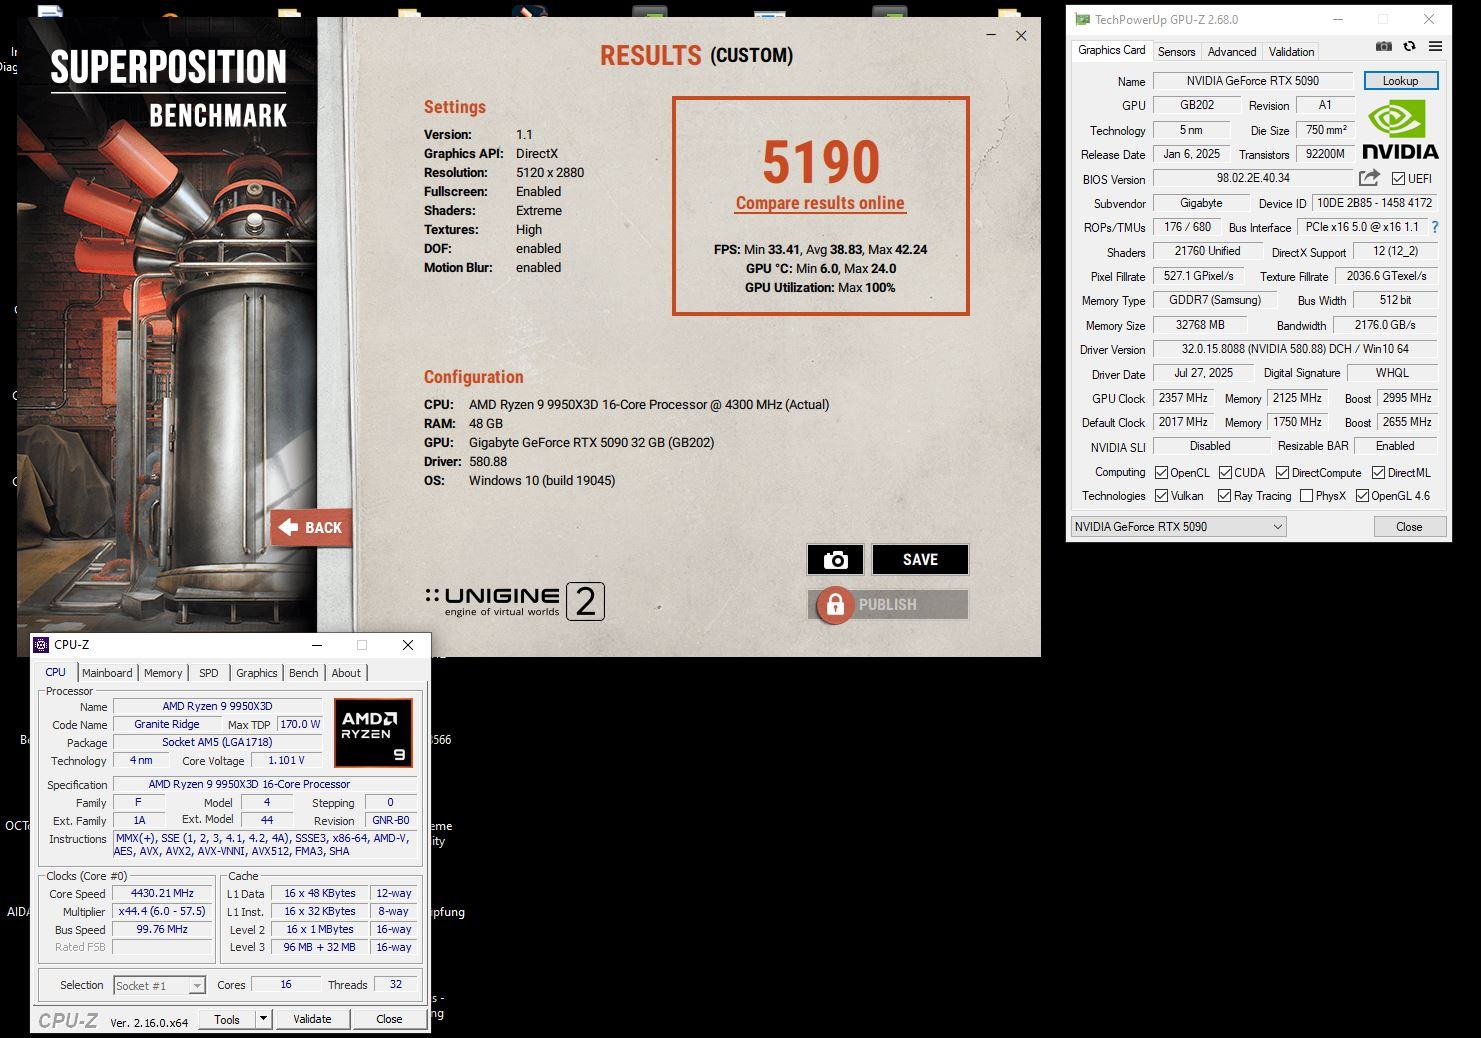Open the Socket #1 selection dropdown
1481x1038 pixels.
pyautogui.click(x=160, y=986)
